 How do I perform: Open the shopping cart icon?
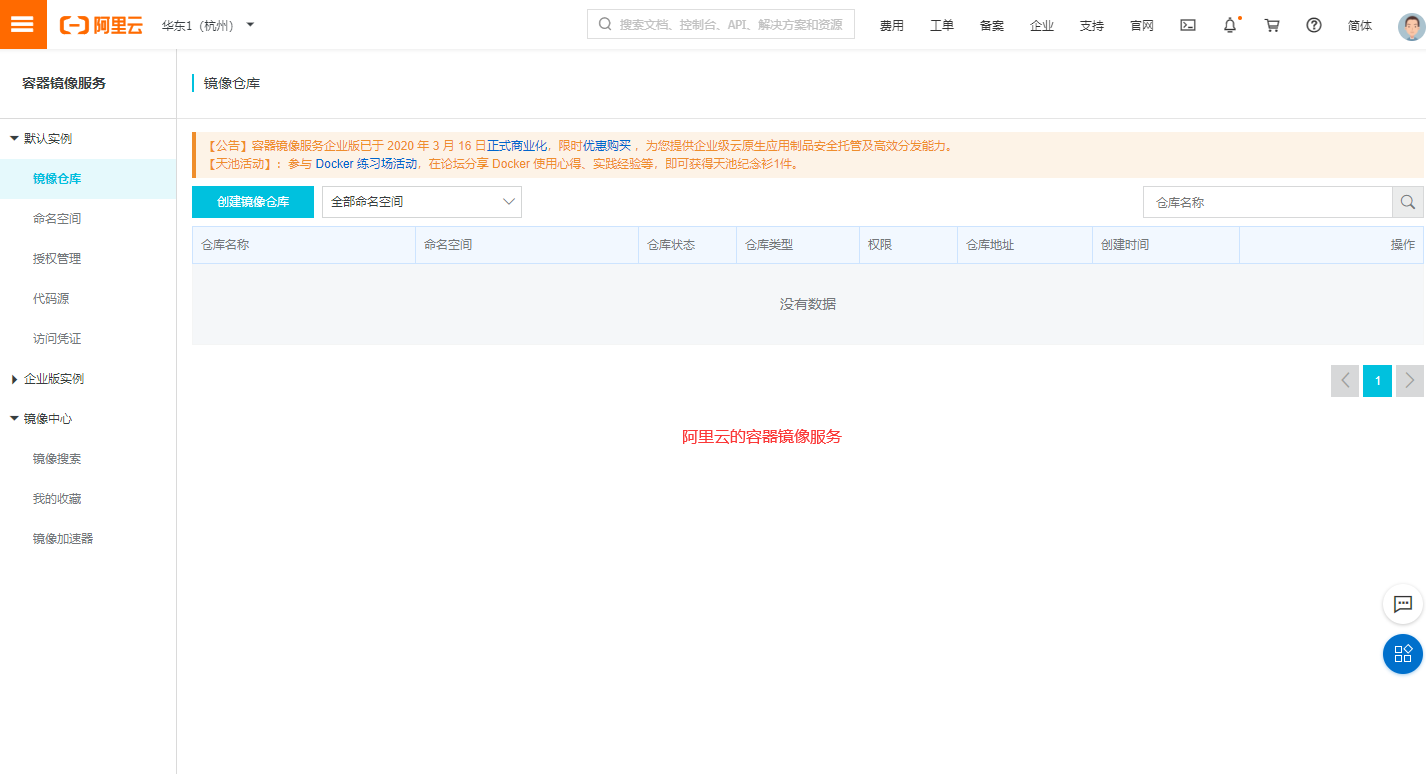click(x=1272, y=25)
